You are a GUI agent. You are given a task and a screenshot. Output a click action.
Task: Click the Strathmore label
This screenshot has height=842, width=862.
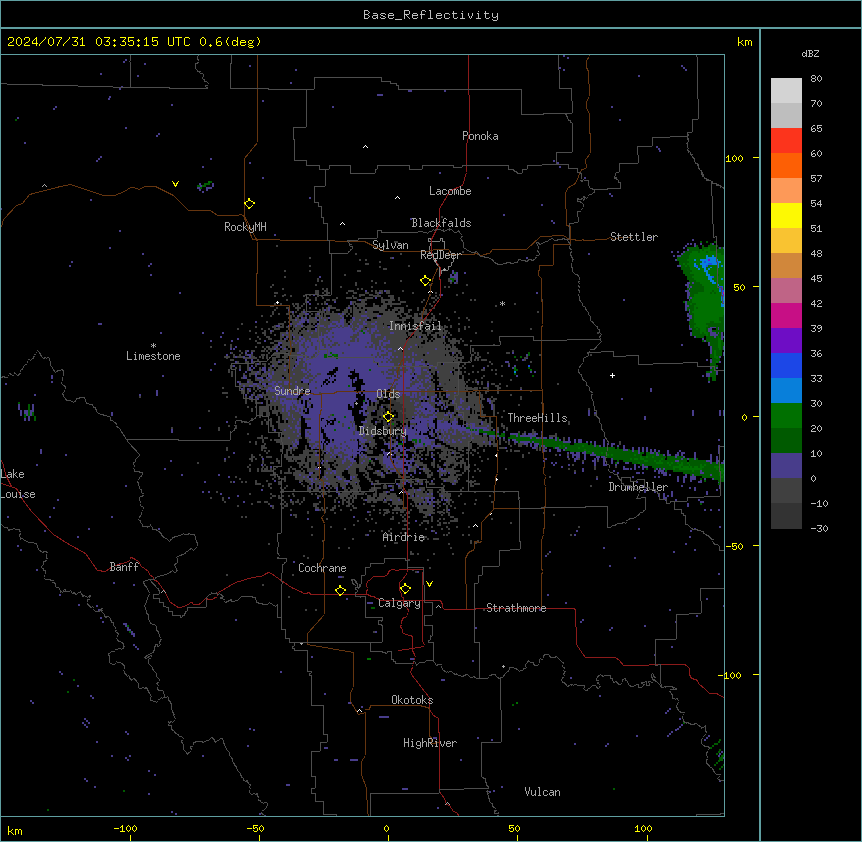[516, 608]
